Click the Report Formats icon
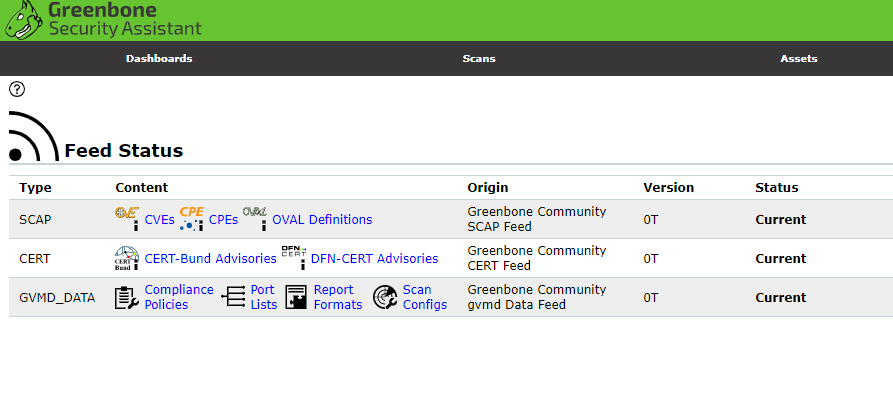Viewport: 893px width, 402px height. 296,297
